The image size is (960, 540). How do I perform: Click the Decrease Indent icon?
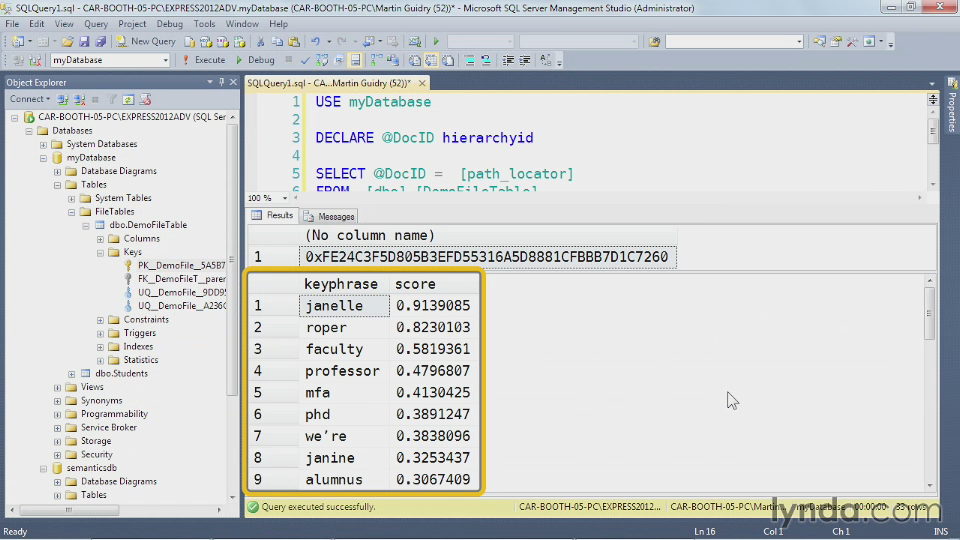point(508,60)
